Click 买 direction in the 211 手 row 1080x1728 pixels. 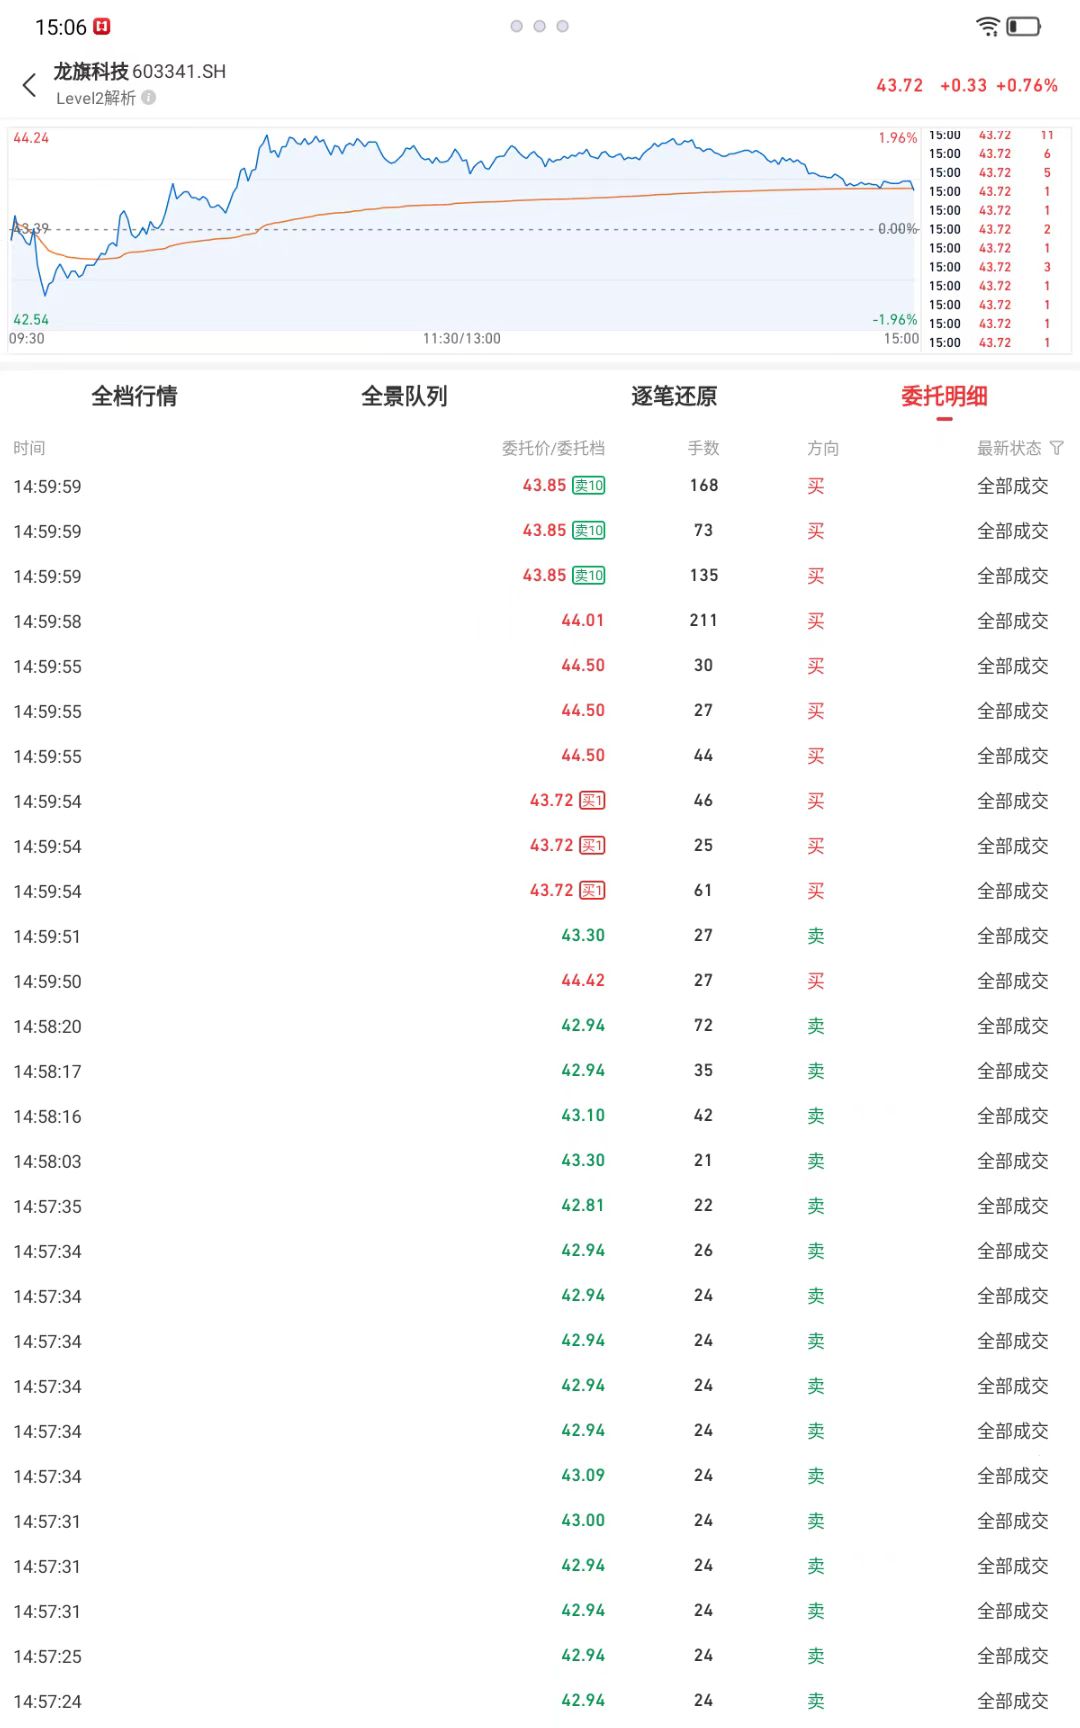(x=816, y=621)
